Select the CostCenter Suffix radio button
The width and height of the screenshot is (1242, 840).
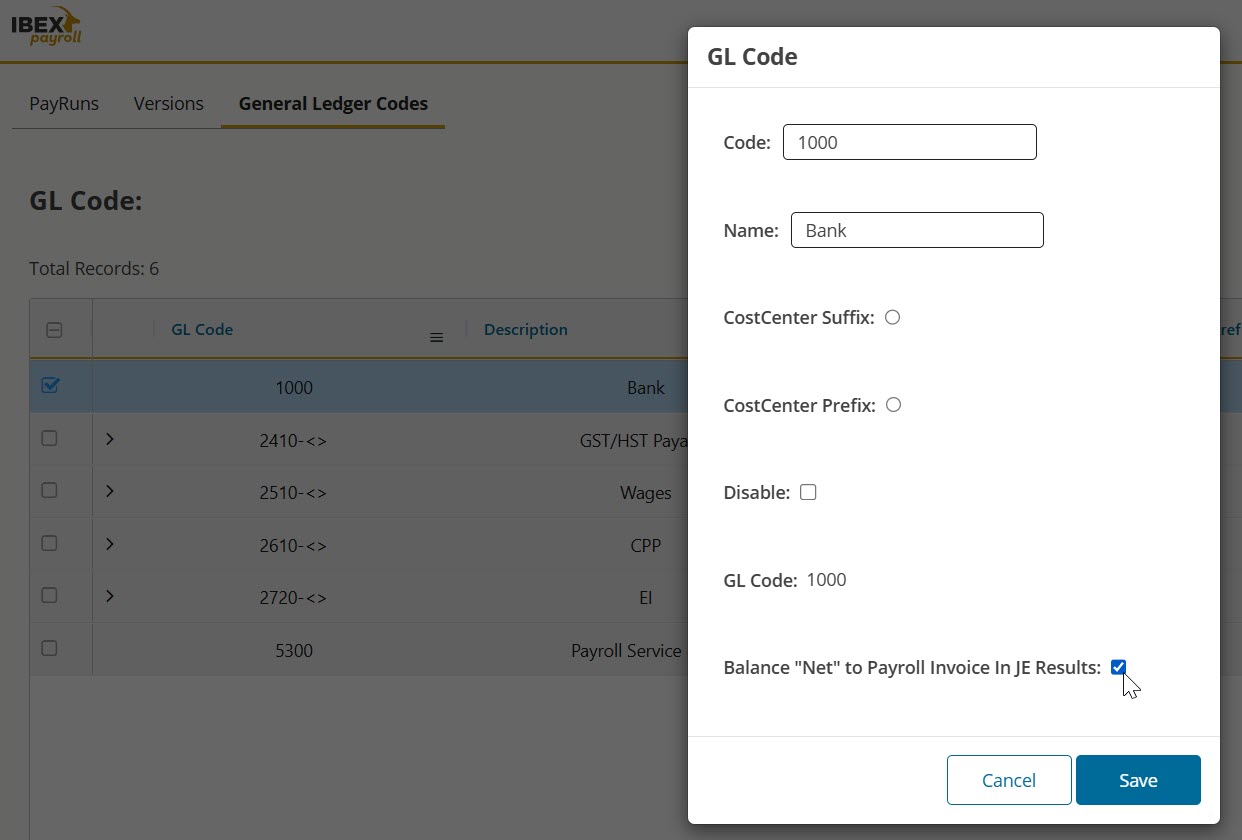(x=893, y=317)
